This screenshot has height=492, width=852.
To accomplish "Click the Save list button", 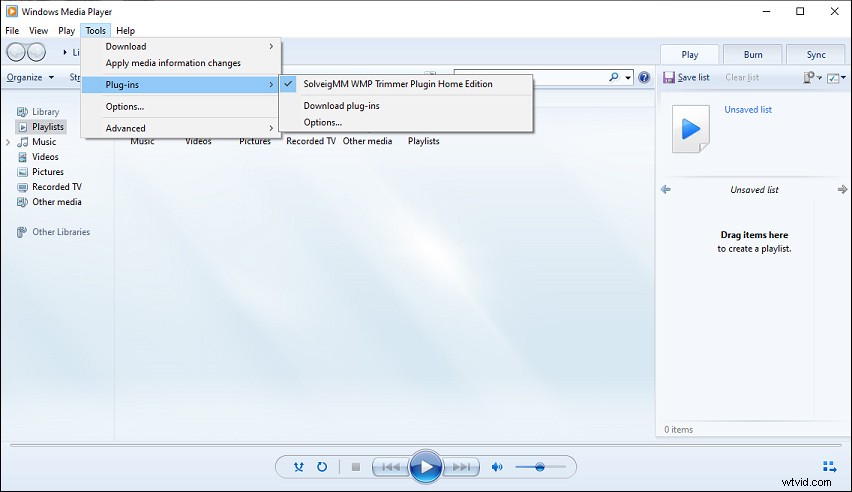I will 686,77.
